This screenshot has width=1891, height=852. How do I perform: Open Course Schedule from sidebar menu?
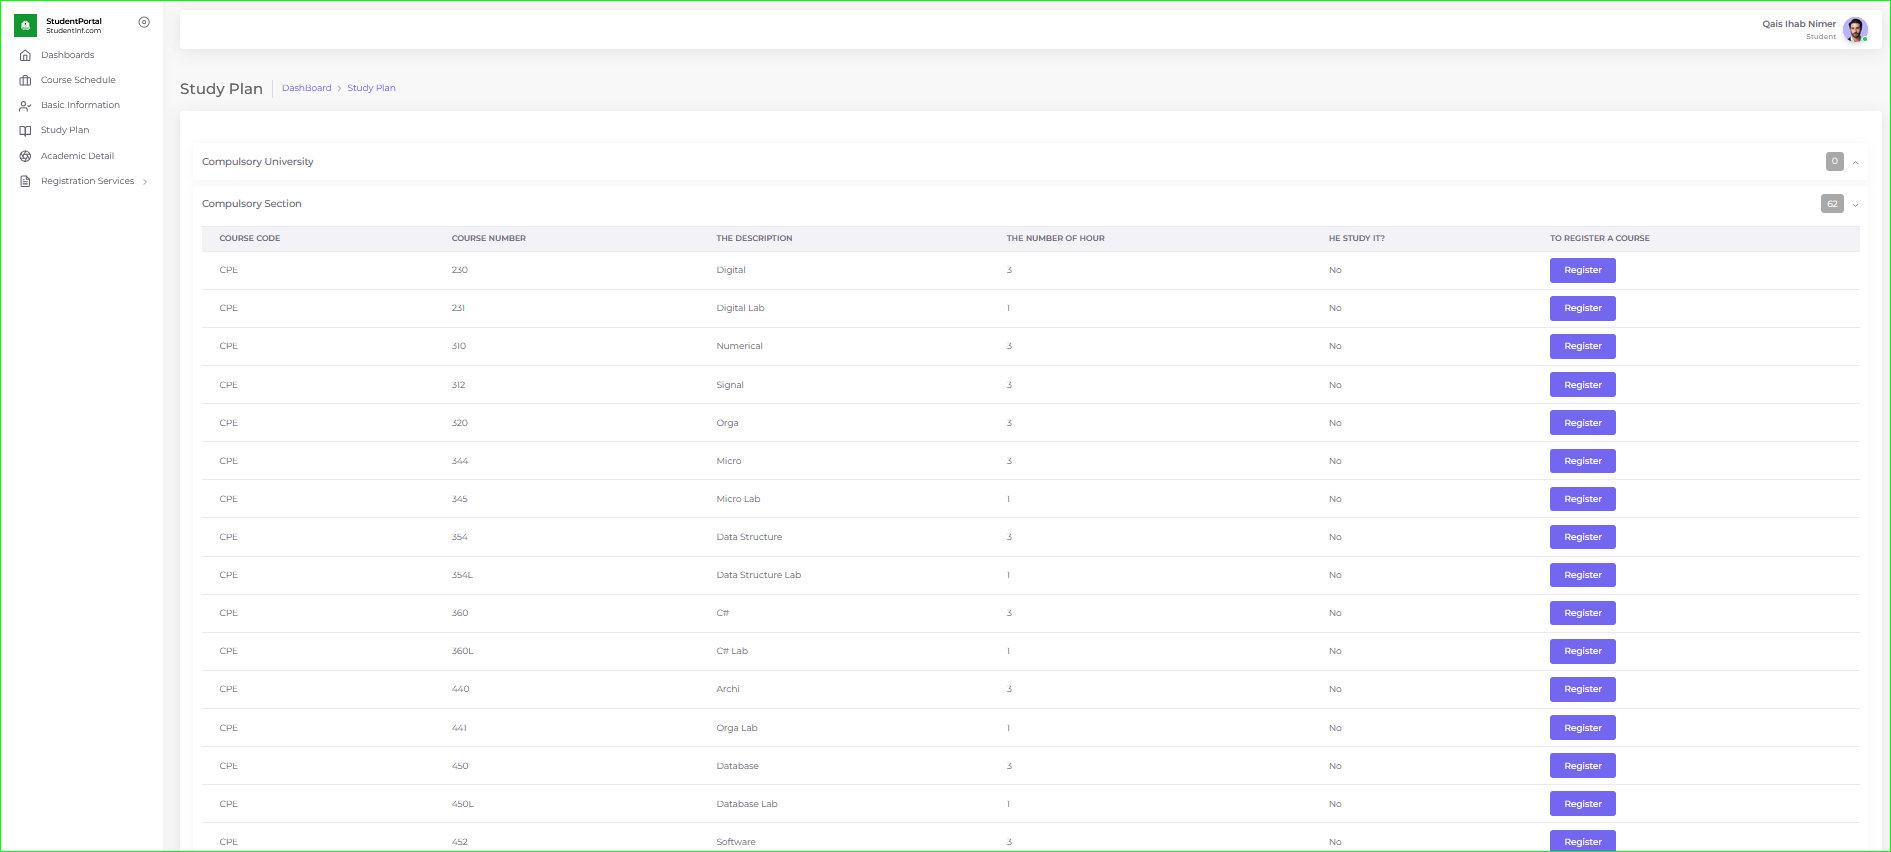tap(78, 80)
